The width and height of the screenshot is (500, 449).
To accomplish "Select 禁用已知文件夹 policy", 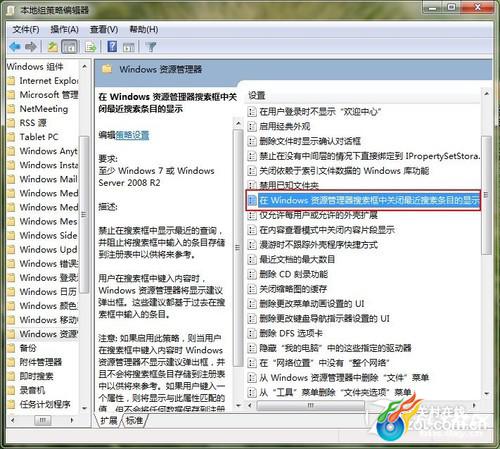I will click(289, 186).
